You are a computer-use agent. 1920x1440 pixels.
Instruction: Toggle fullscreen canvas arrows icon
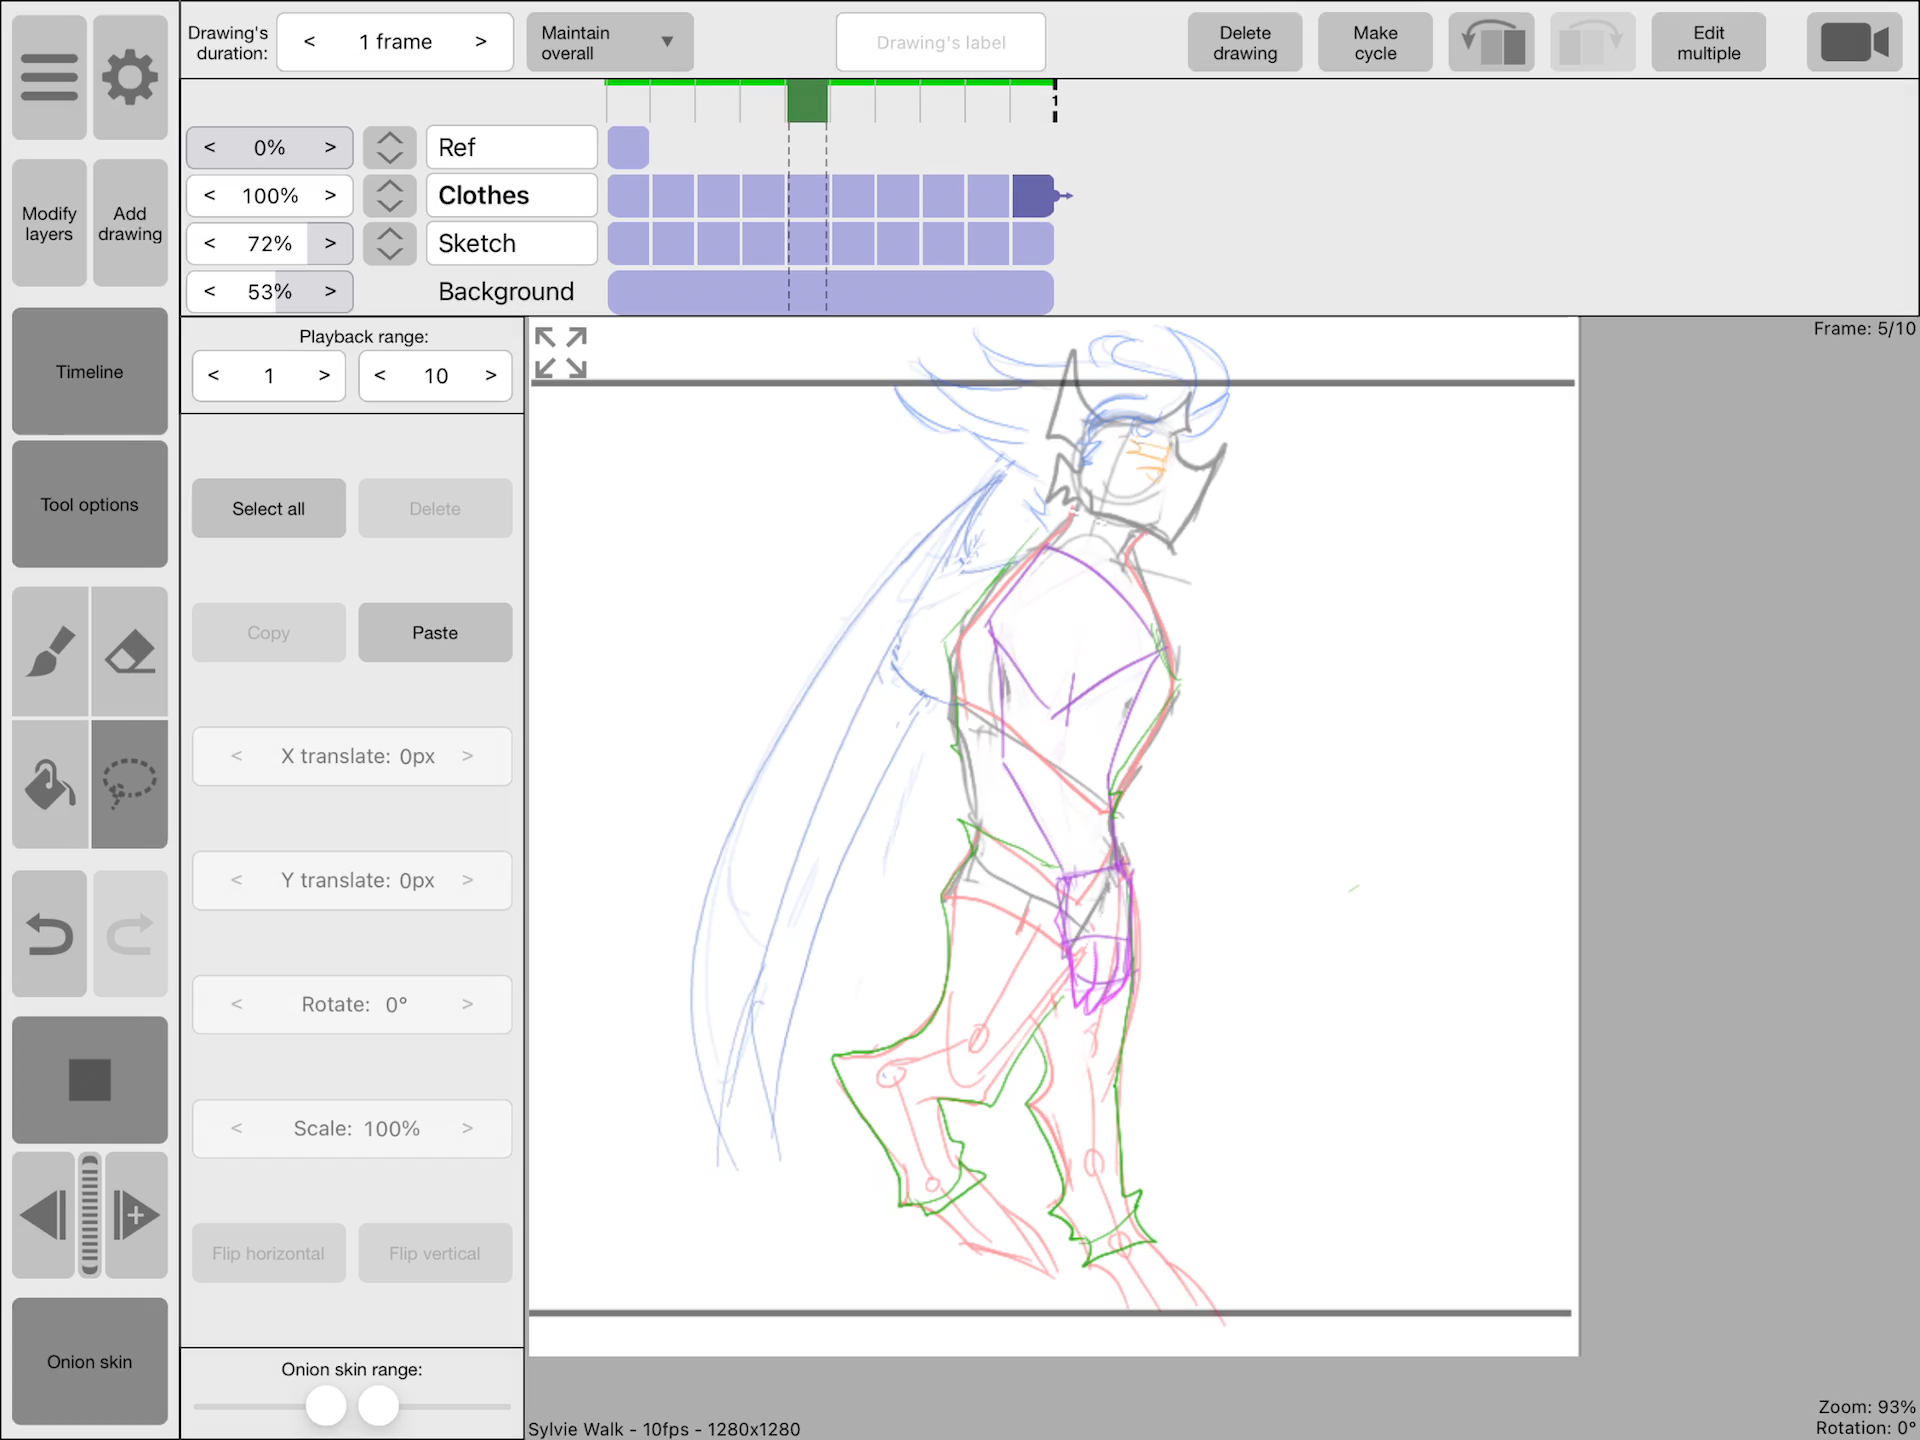560,352
